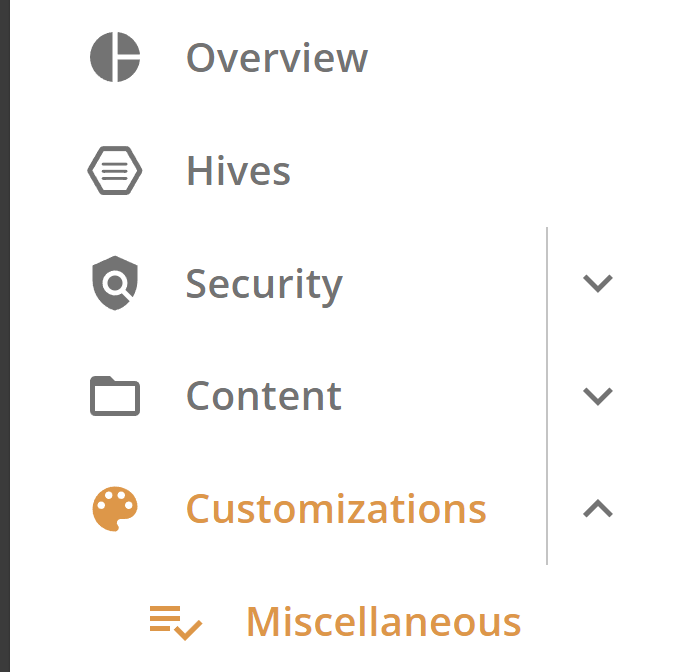
Task: Click the Security shield icon
Action: pyautogui.click(x=115, y=283)
